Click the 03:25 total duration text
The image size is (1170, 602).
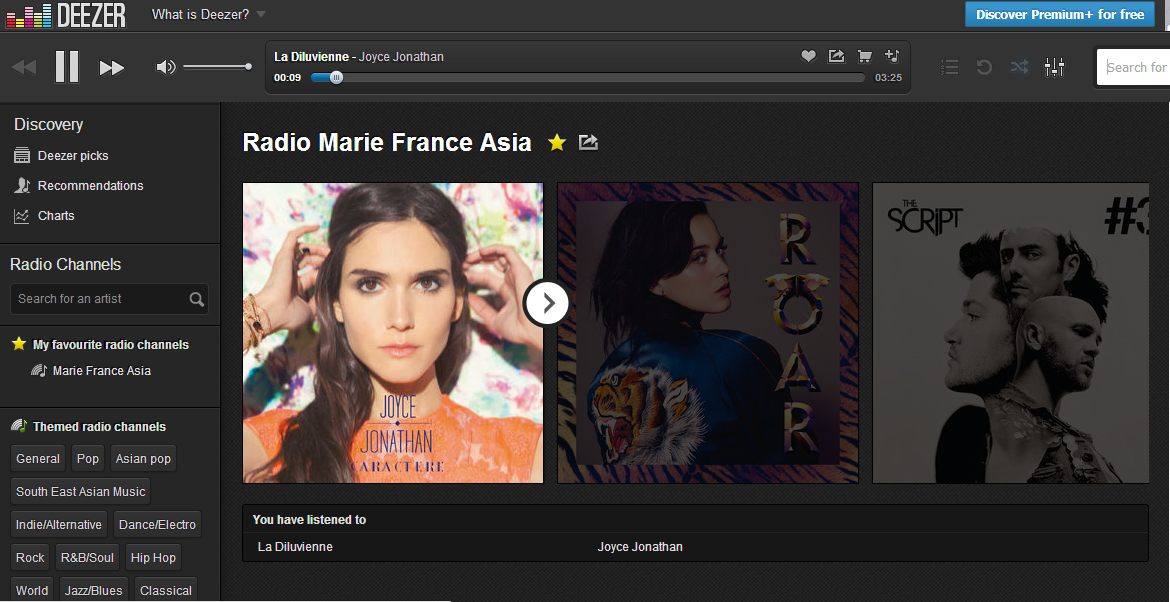click(x=888, y=78)
